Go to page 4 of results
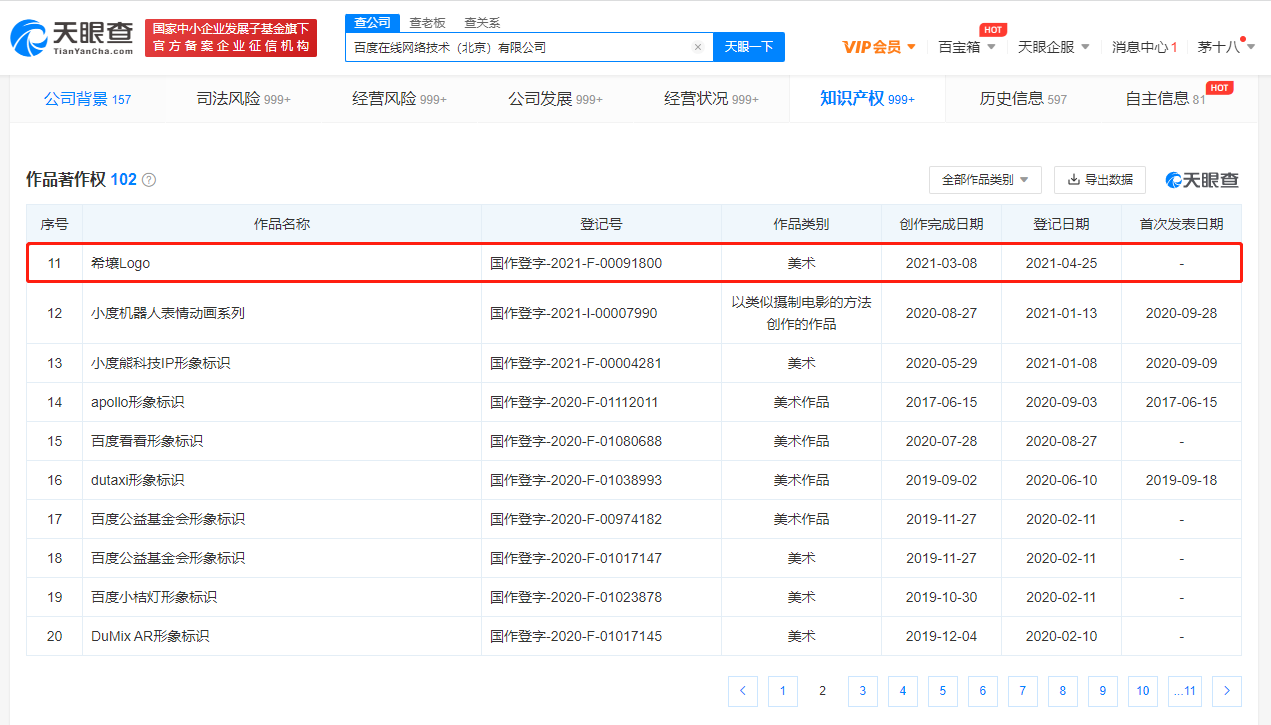The image size is (1271, 725). [903, 691]
